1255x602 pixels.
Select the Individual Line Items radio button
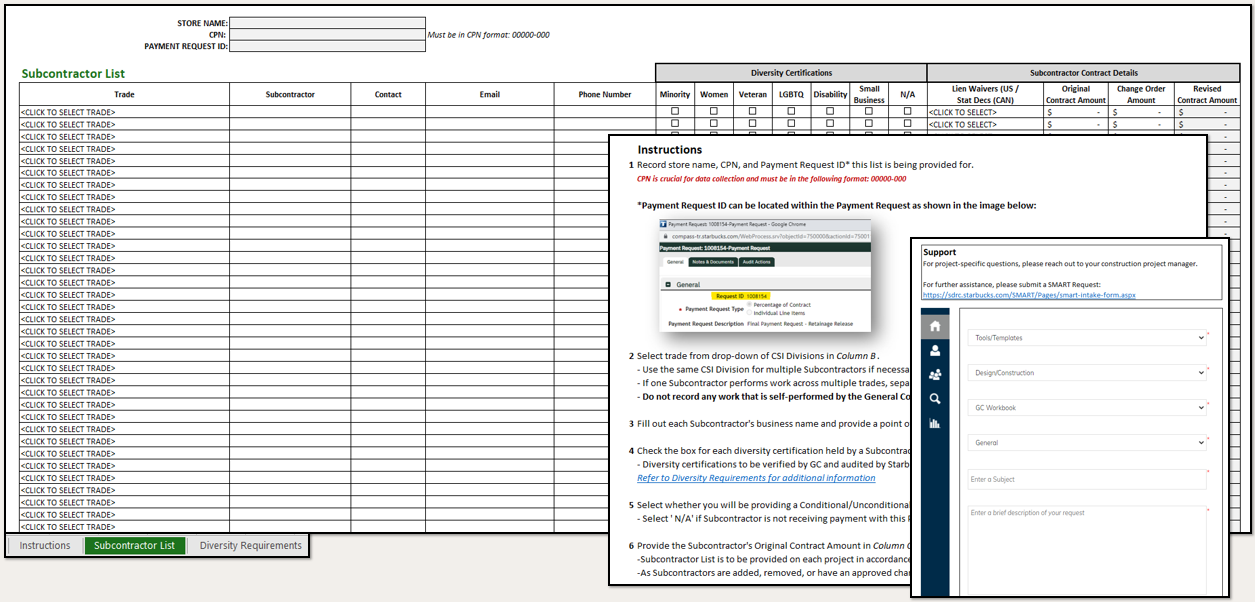[747, 313]
